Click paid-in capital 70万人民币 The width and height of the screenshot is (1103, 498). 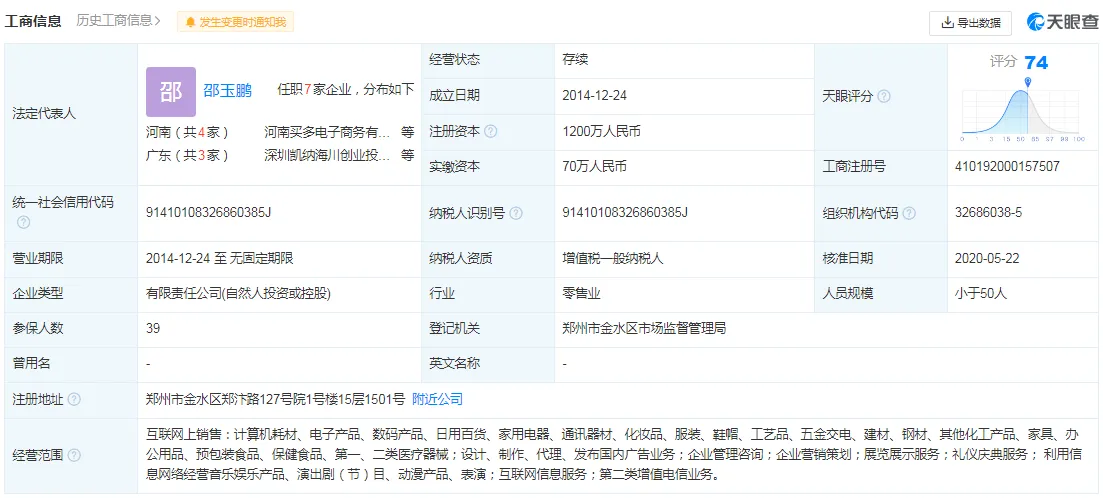point(594,167)
